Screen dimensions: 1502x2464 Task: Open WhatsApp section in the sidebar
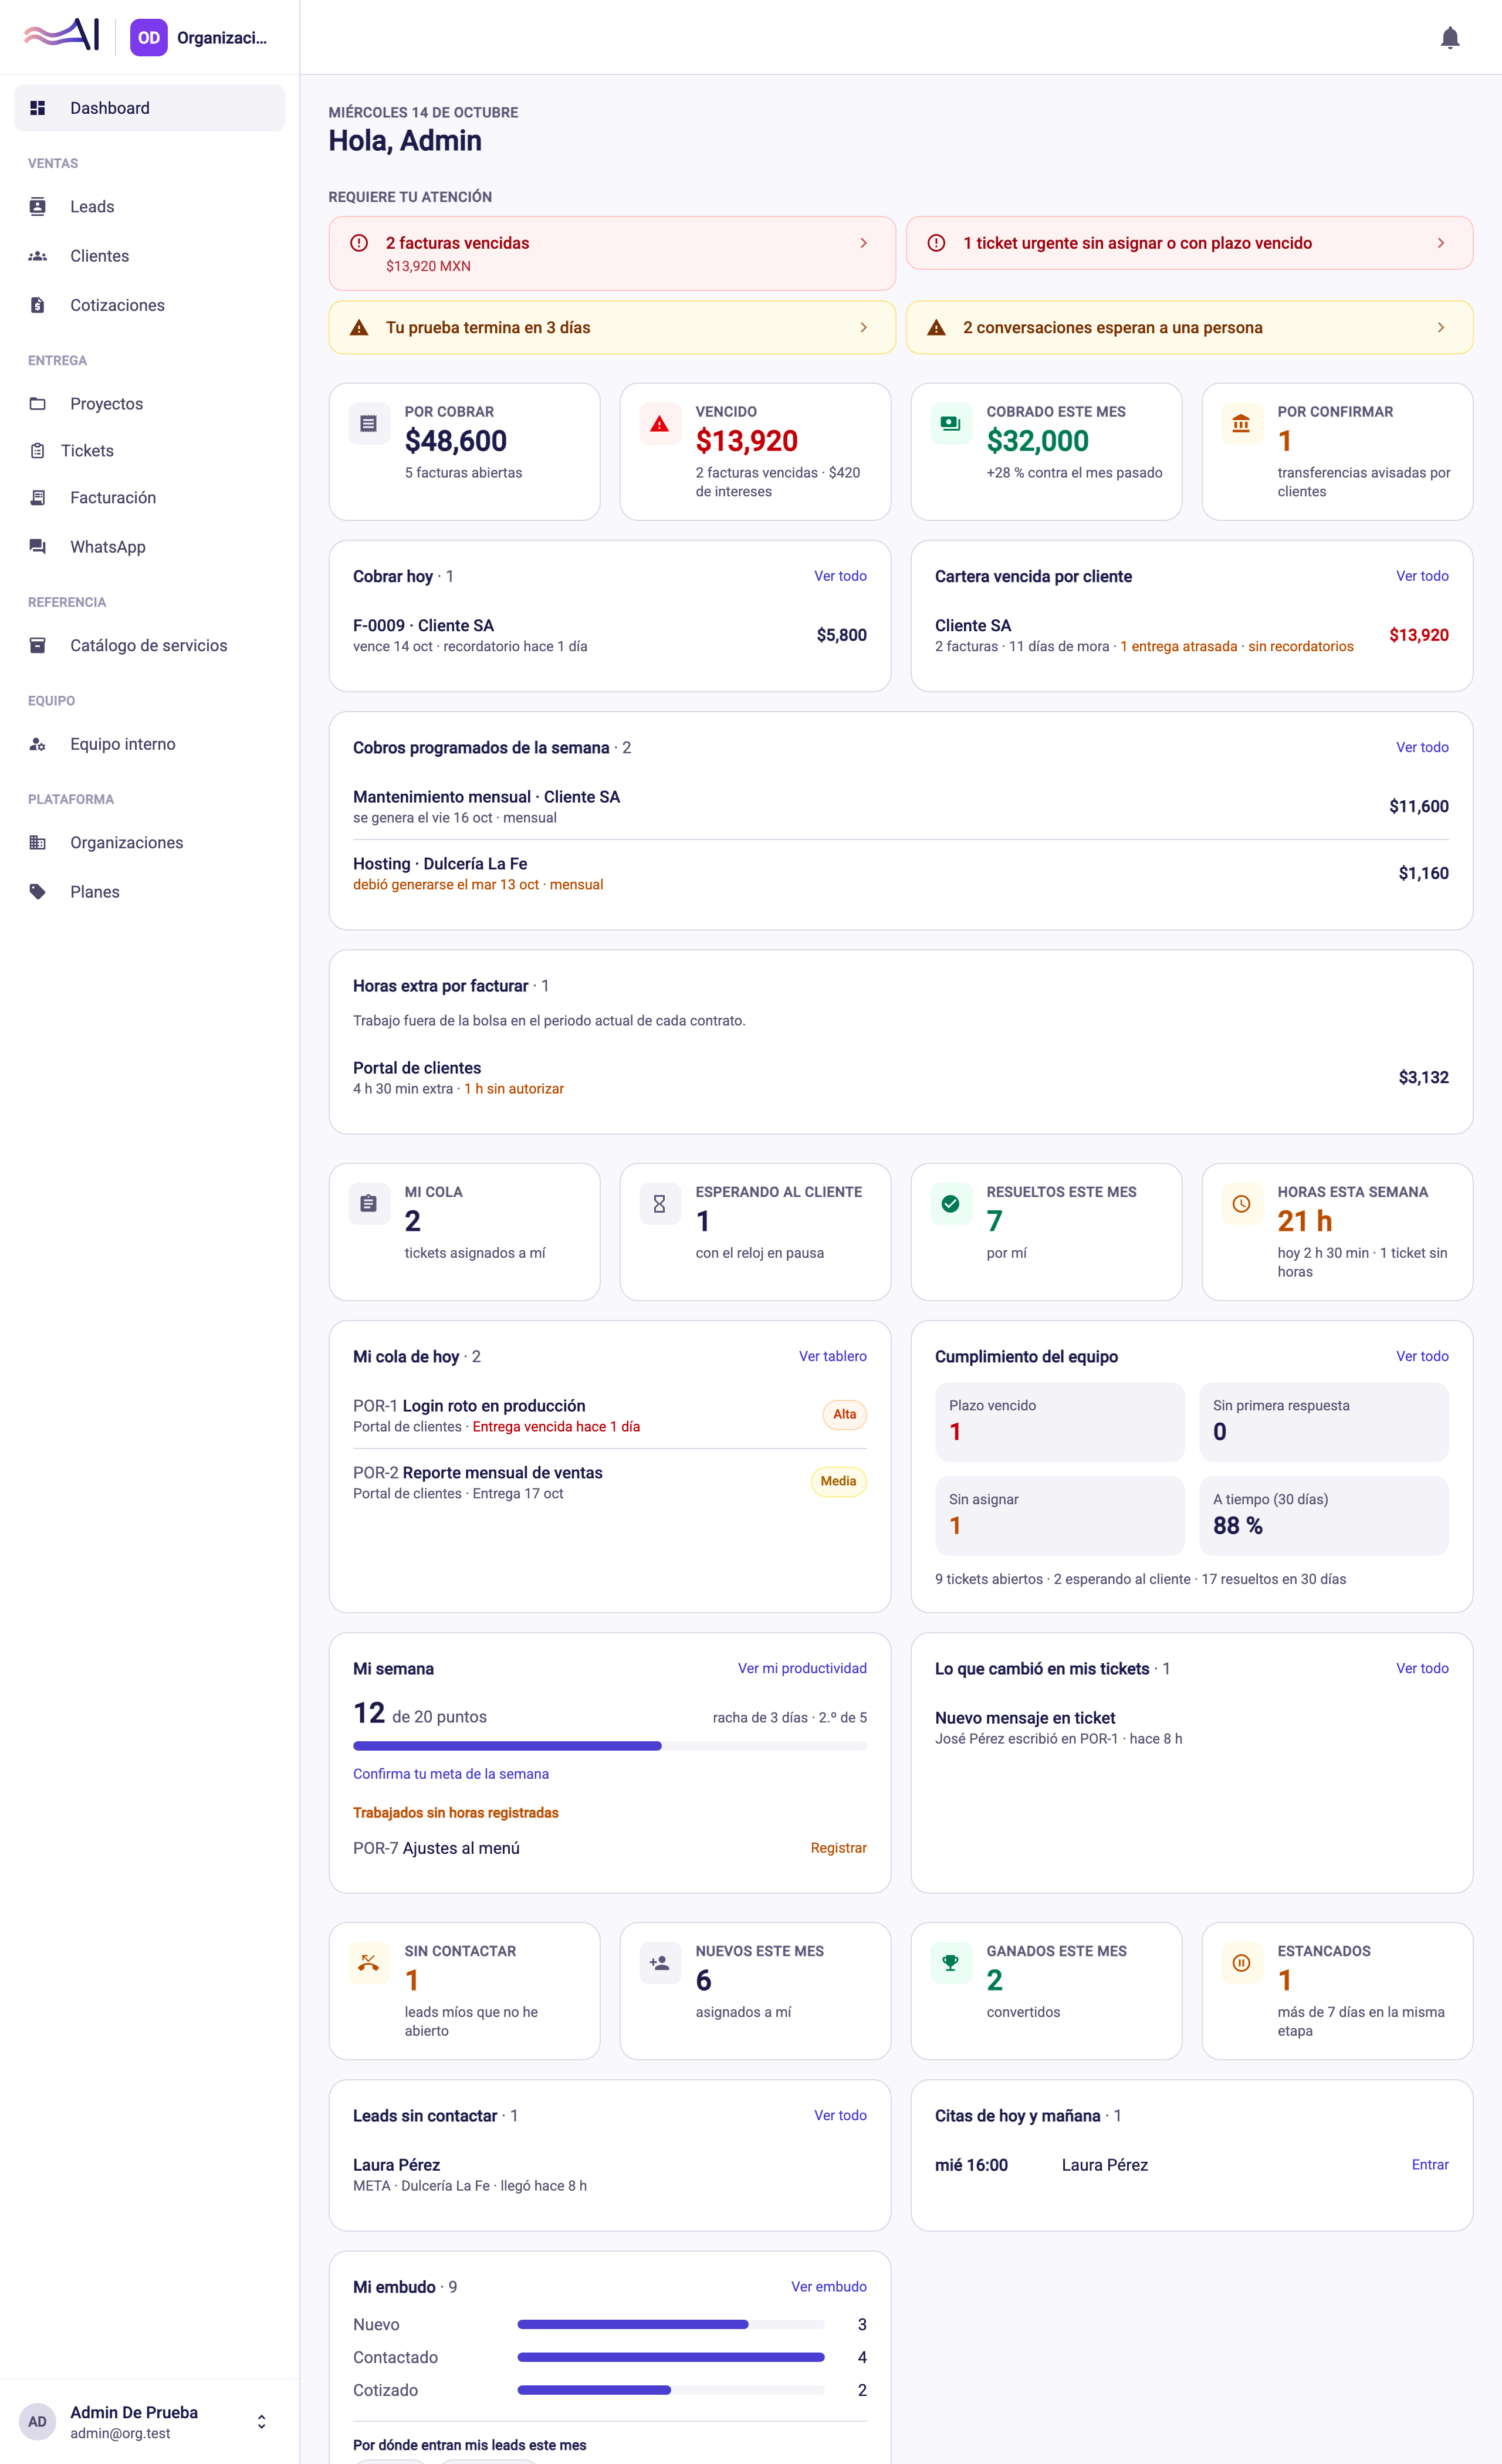point(149,547)
